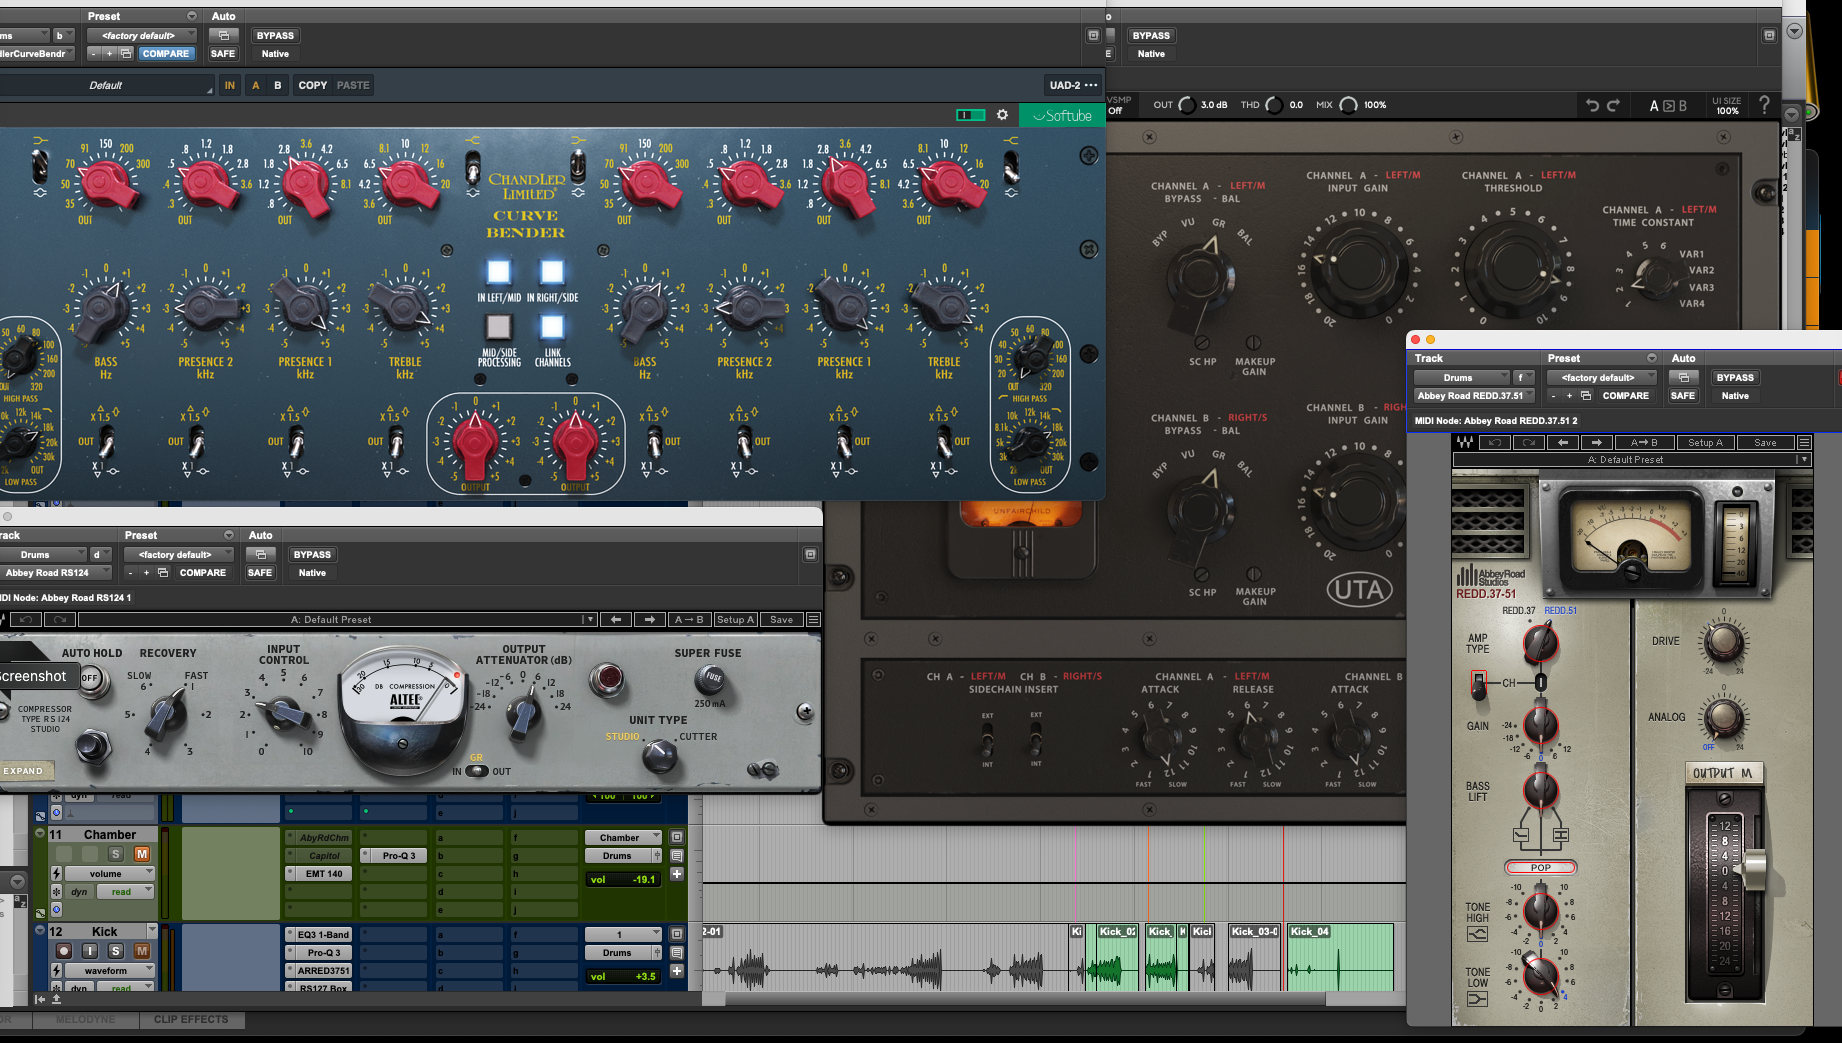Click copy settings icon in REDD.37-51 preset section
This screenshot has height=1043, width=1842.
pos(1586,396)
